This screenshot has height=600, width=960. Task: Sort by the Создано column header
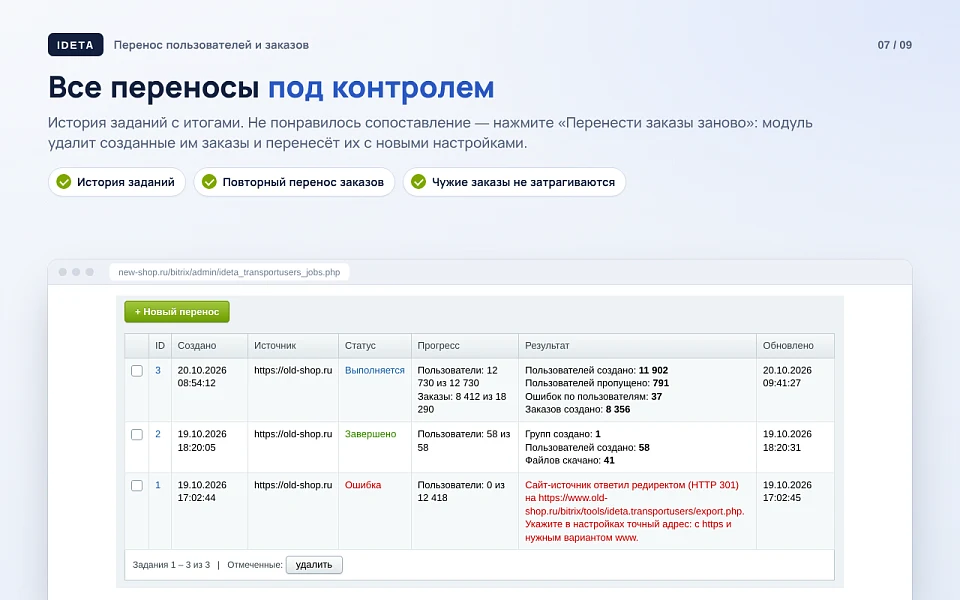[209, 345]
